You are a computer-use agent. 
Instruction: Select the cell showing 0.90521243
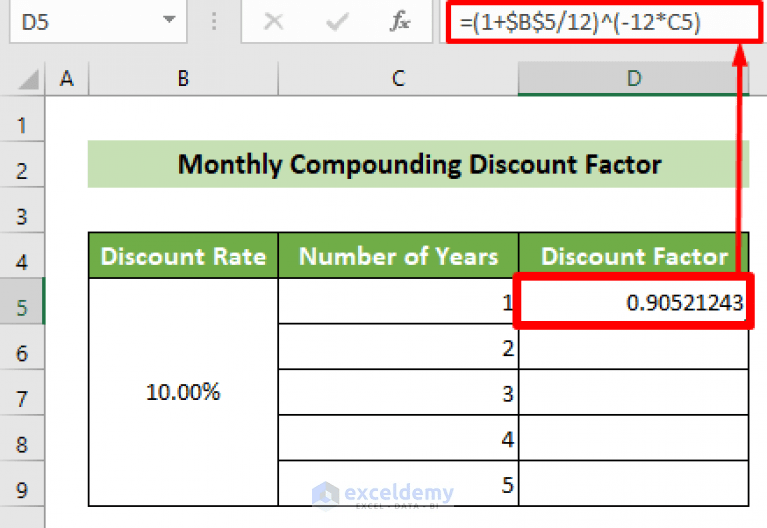[633, 302]
